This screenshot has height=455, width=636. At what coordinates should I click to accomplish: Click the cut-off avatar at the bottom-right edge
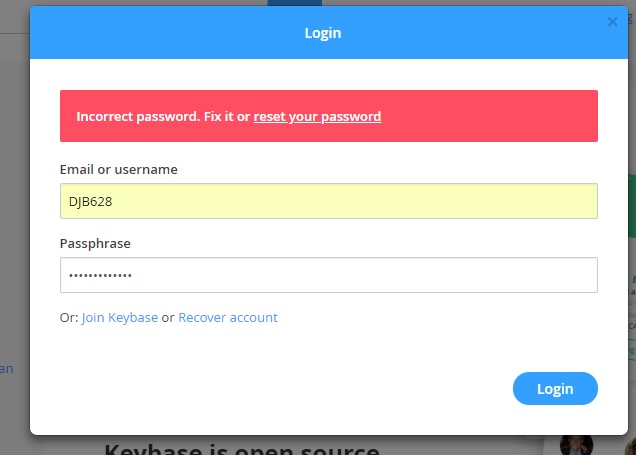coord(631,446)
